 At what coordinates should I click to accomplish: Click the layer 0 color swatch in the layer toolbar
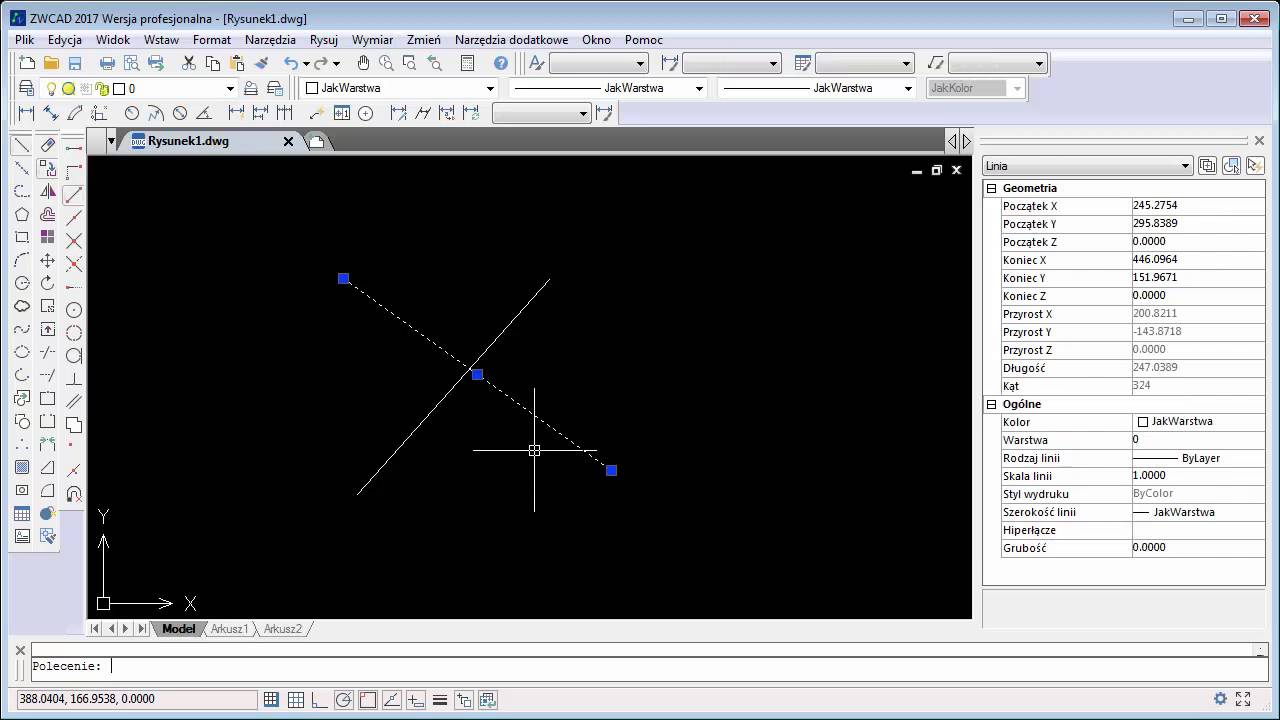(x=119, y=88)
